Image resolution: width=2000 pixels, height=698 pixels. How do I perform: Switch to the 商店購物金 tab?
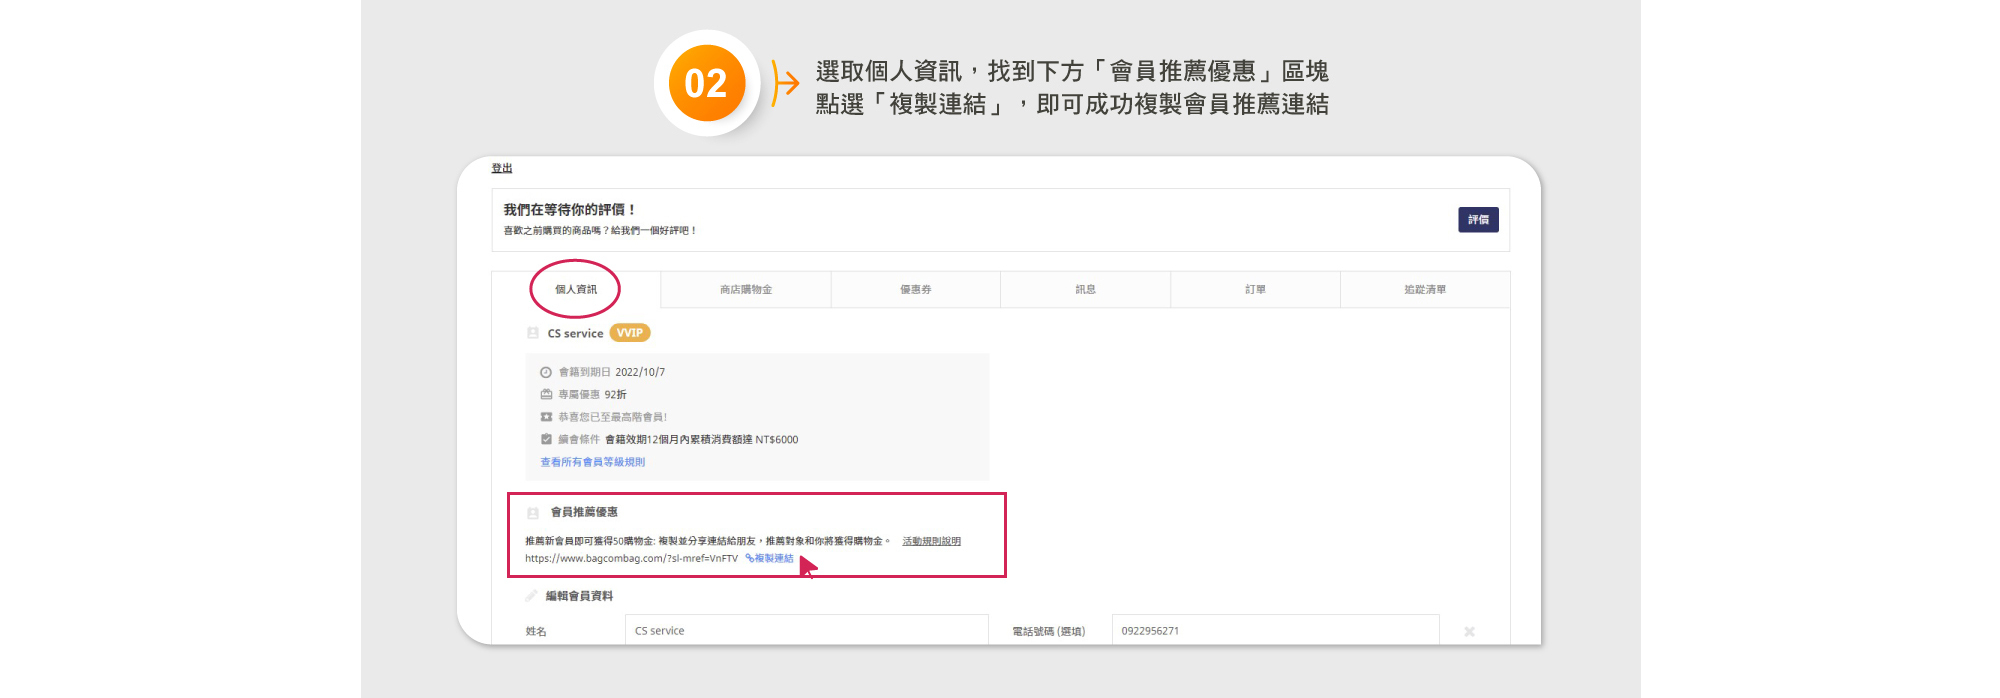[746, 289]
